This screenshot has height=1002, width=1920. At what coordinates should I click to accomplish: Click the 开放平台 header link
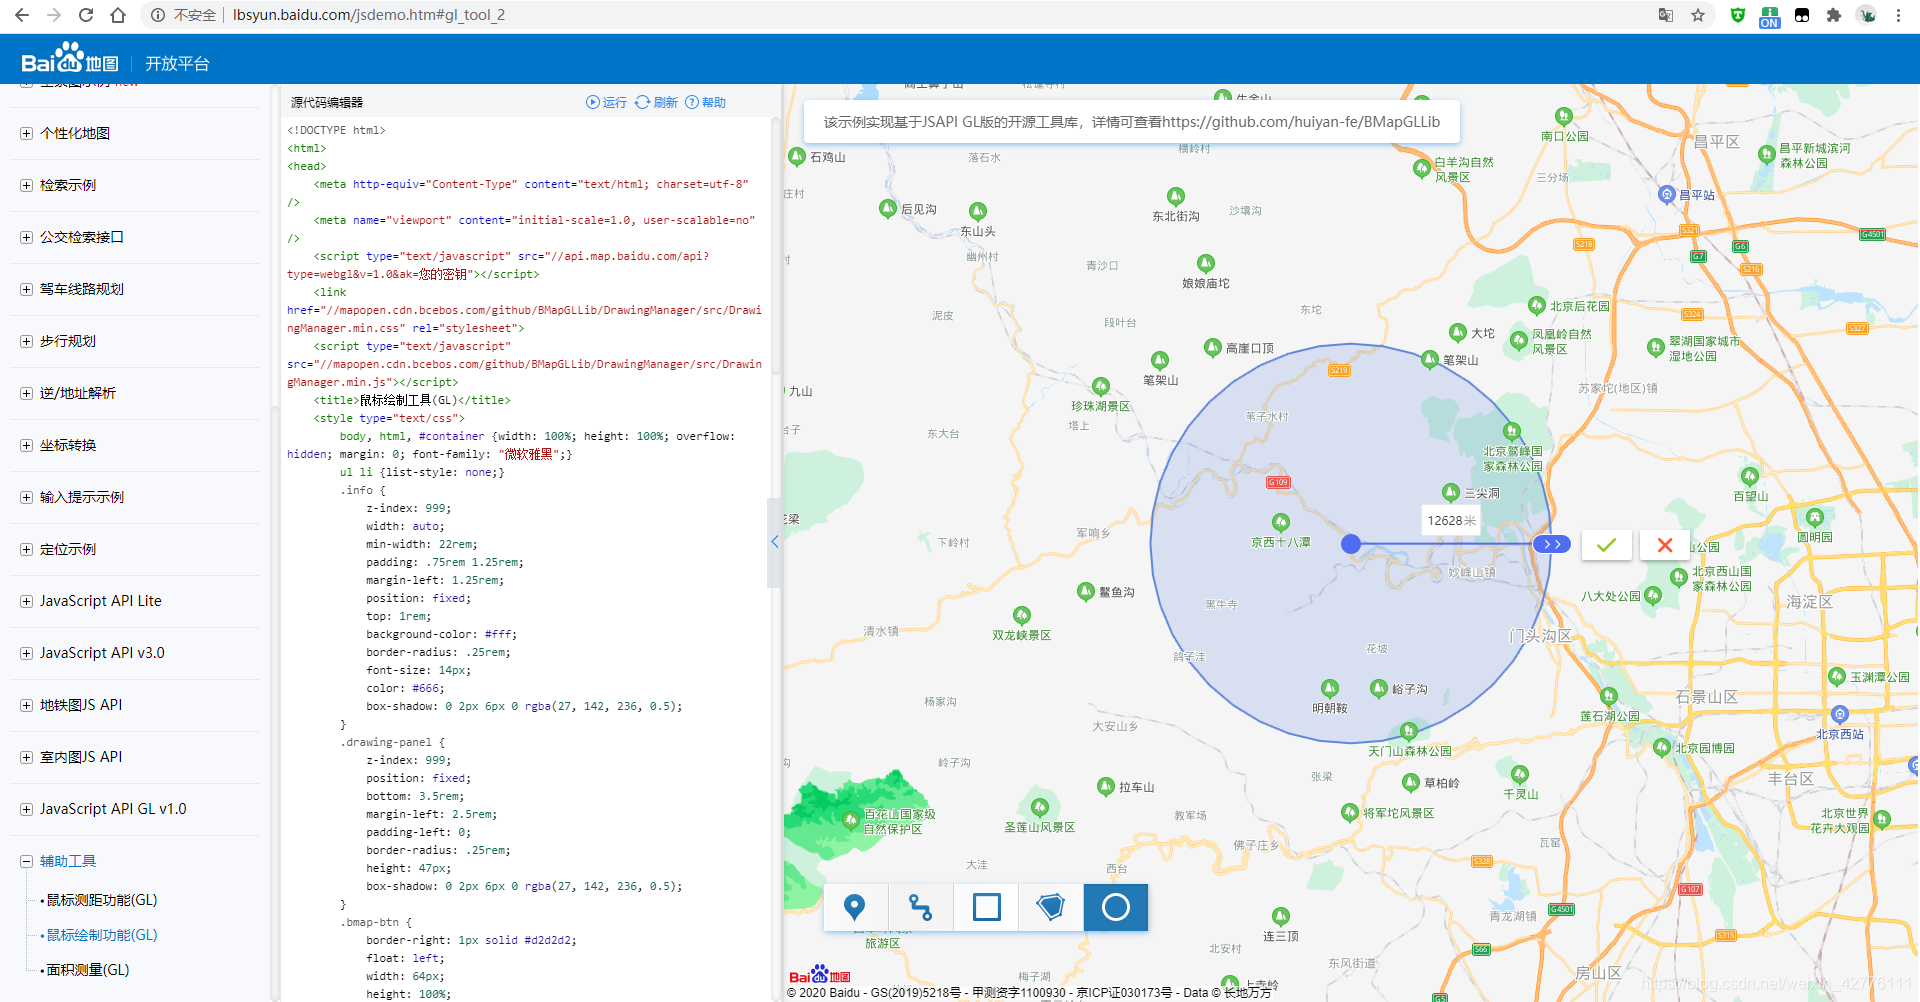pyautogui.click(x=177, y=63)
